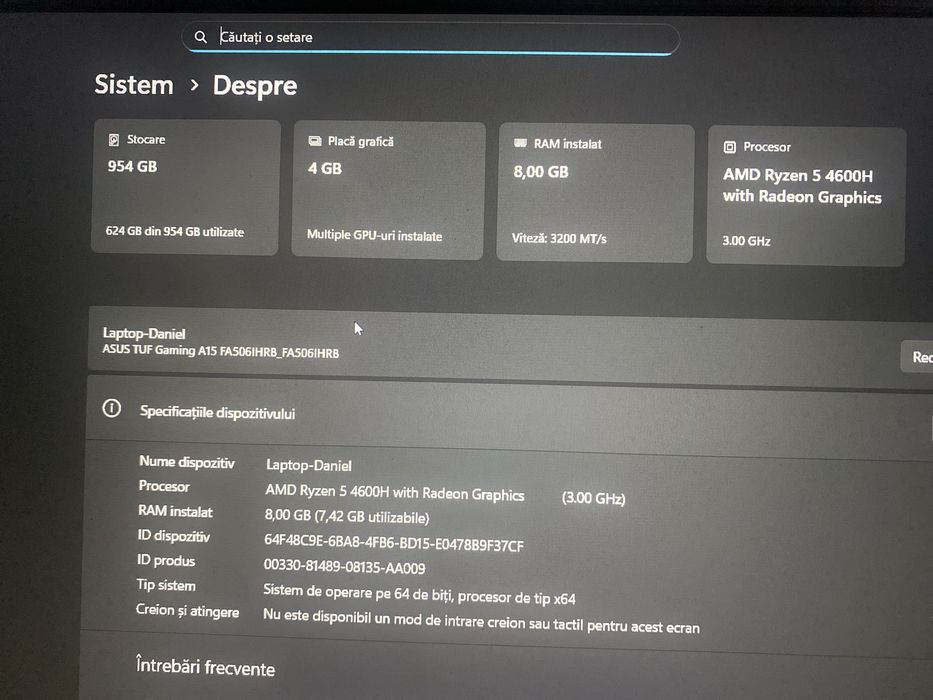
Task: Open the RAM instalat card
Action: coord(595,193)
